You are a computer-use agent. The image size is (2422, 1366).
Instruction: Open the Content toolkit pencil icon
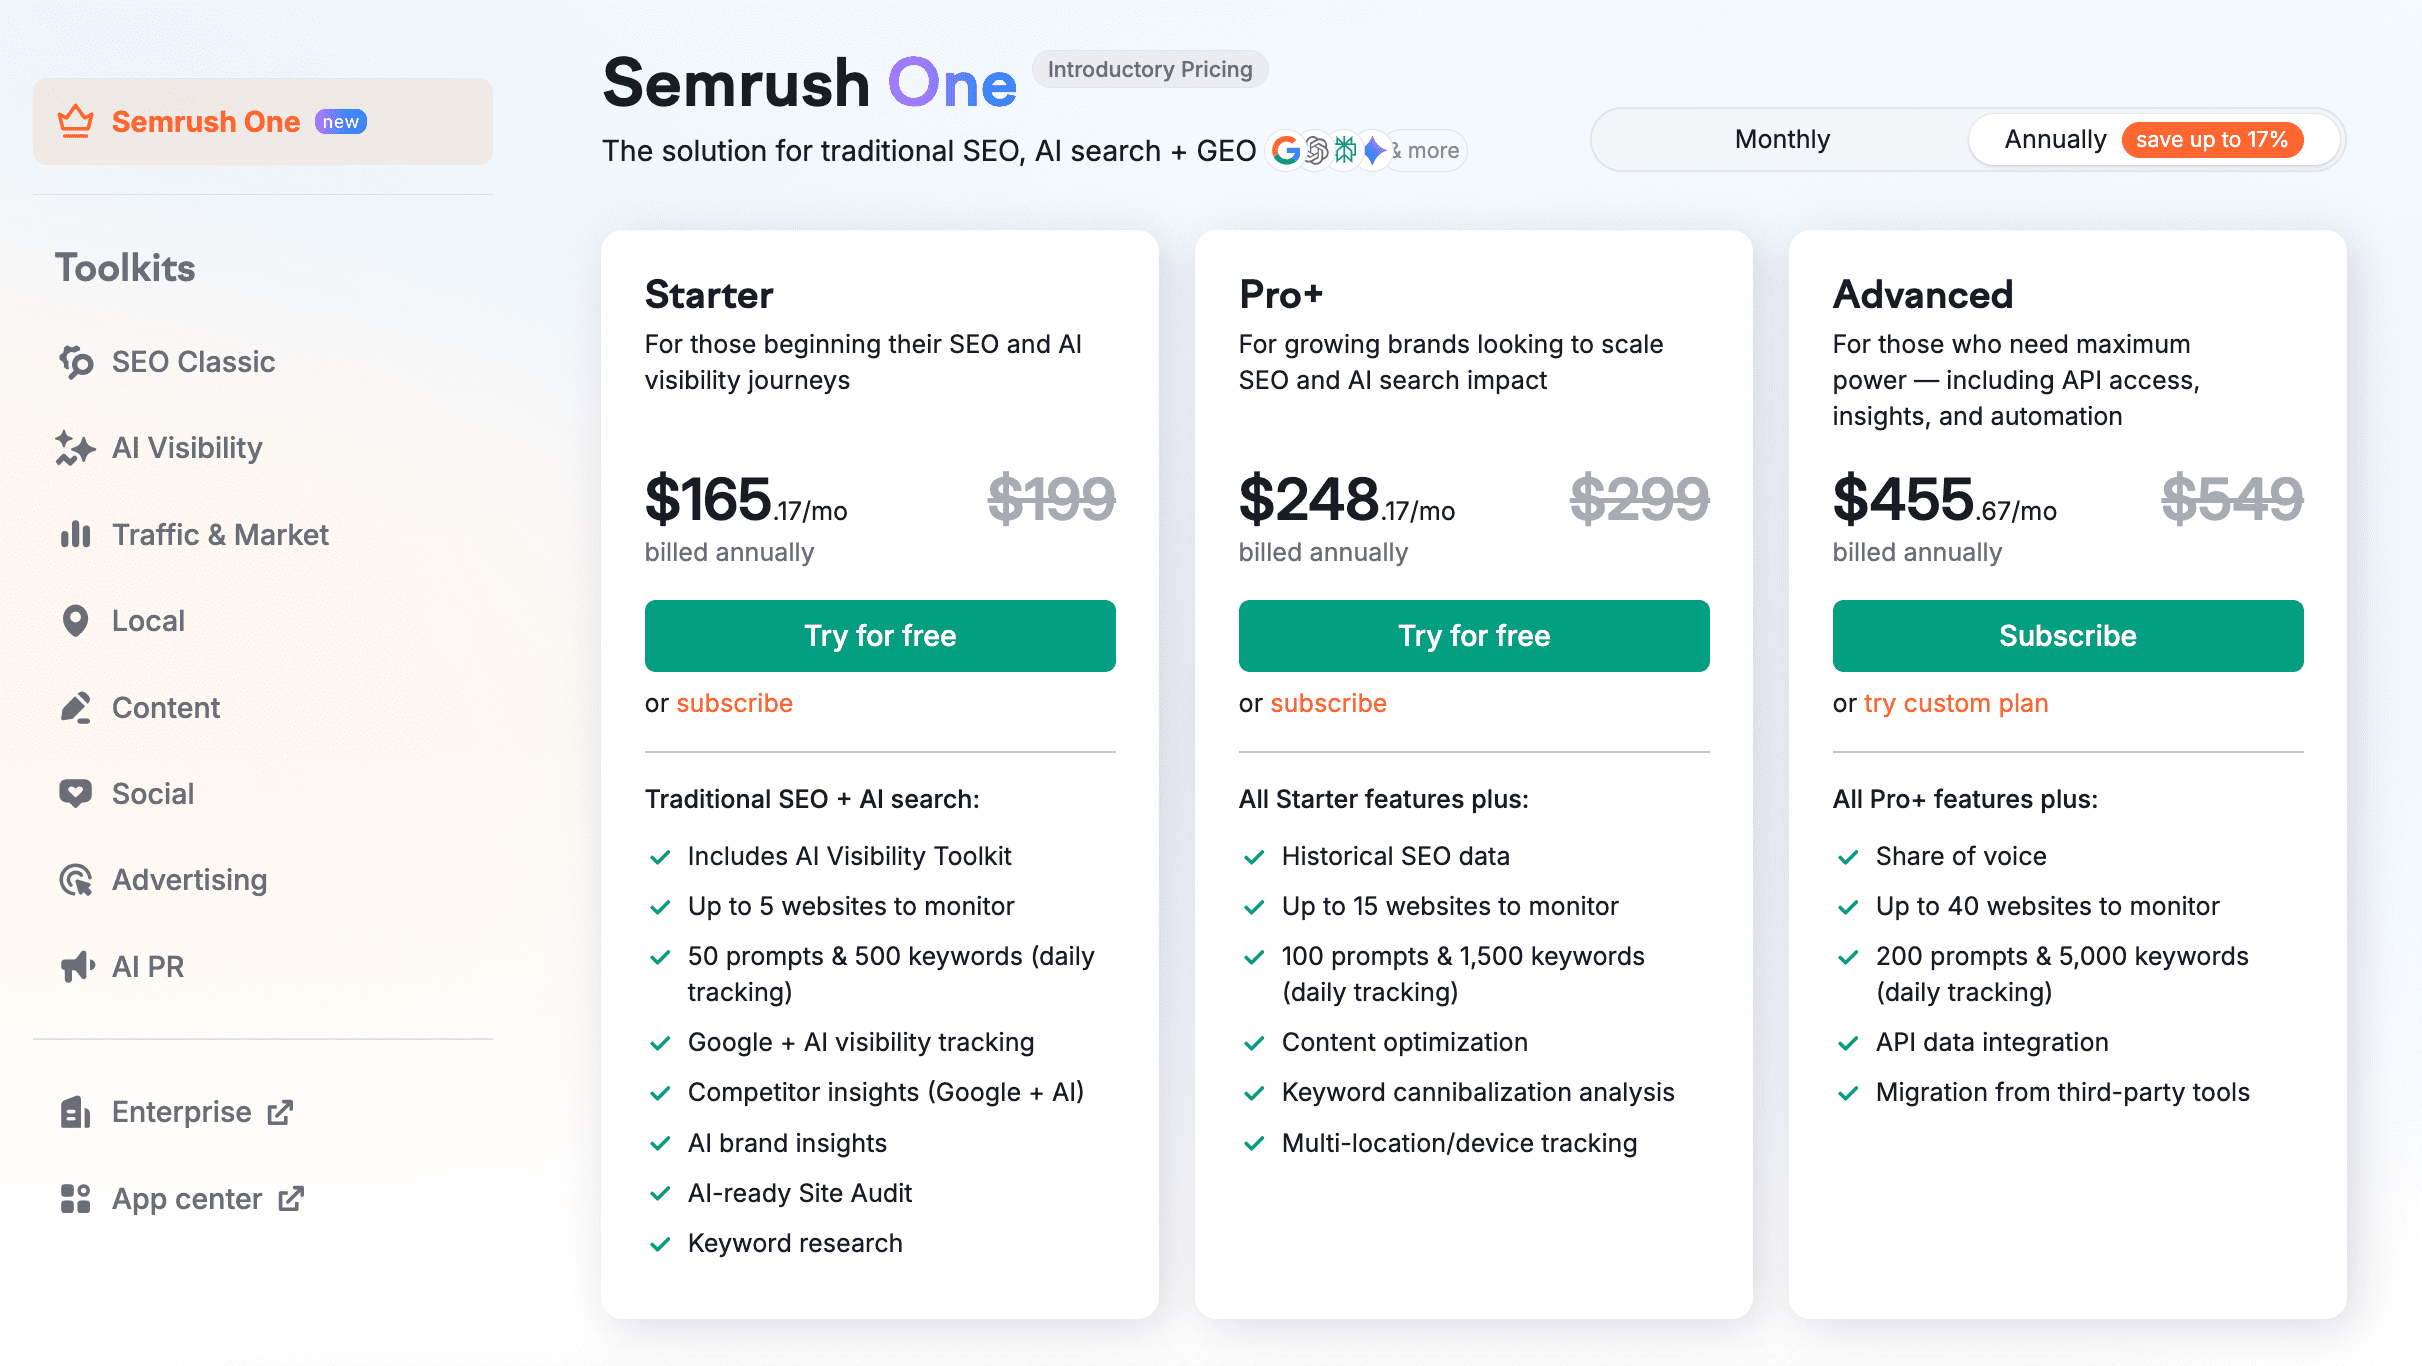tap(76, 707)
